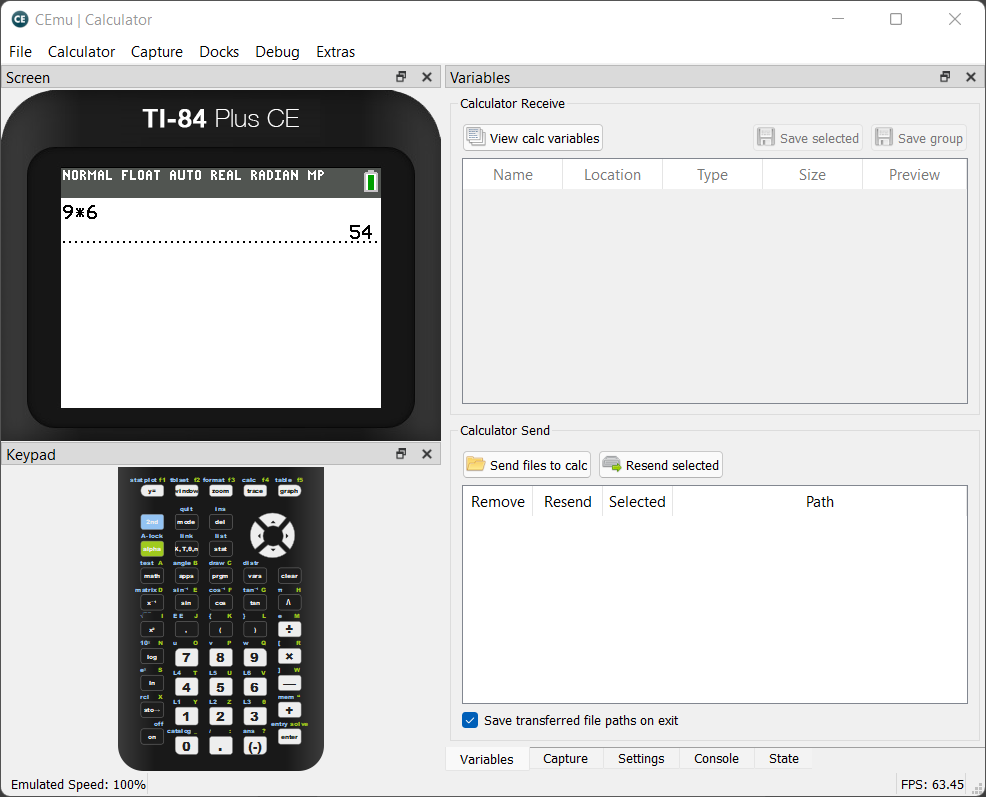Close the Screen dock panel
Viewport: 986px width, 797px height.
coord(427,77)
